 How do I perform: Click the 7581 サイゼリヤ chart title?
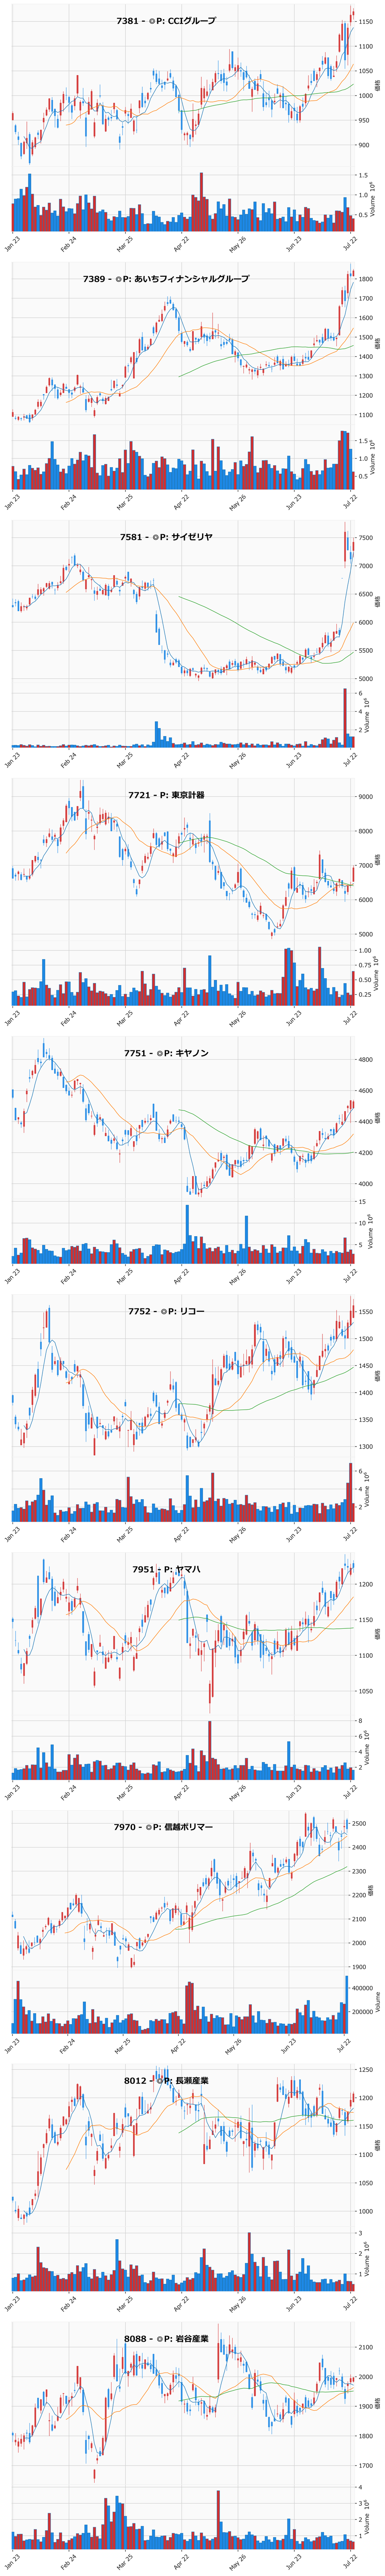point(166,537)
